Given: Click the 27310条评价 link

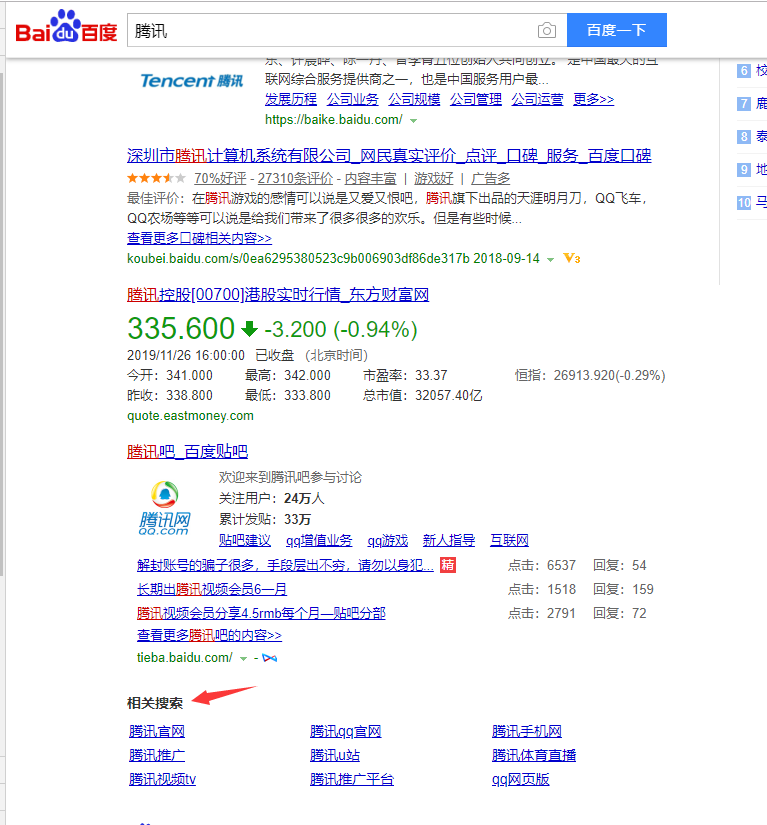Looking at the screenshot, I should click(x=295, y=178).
